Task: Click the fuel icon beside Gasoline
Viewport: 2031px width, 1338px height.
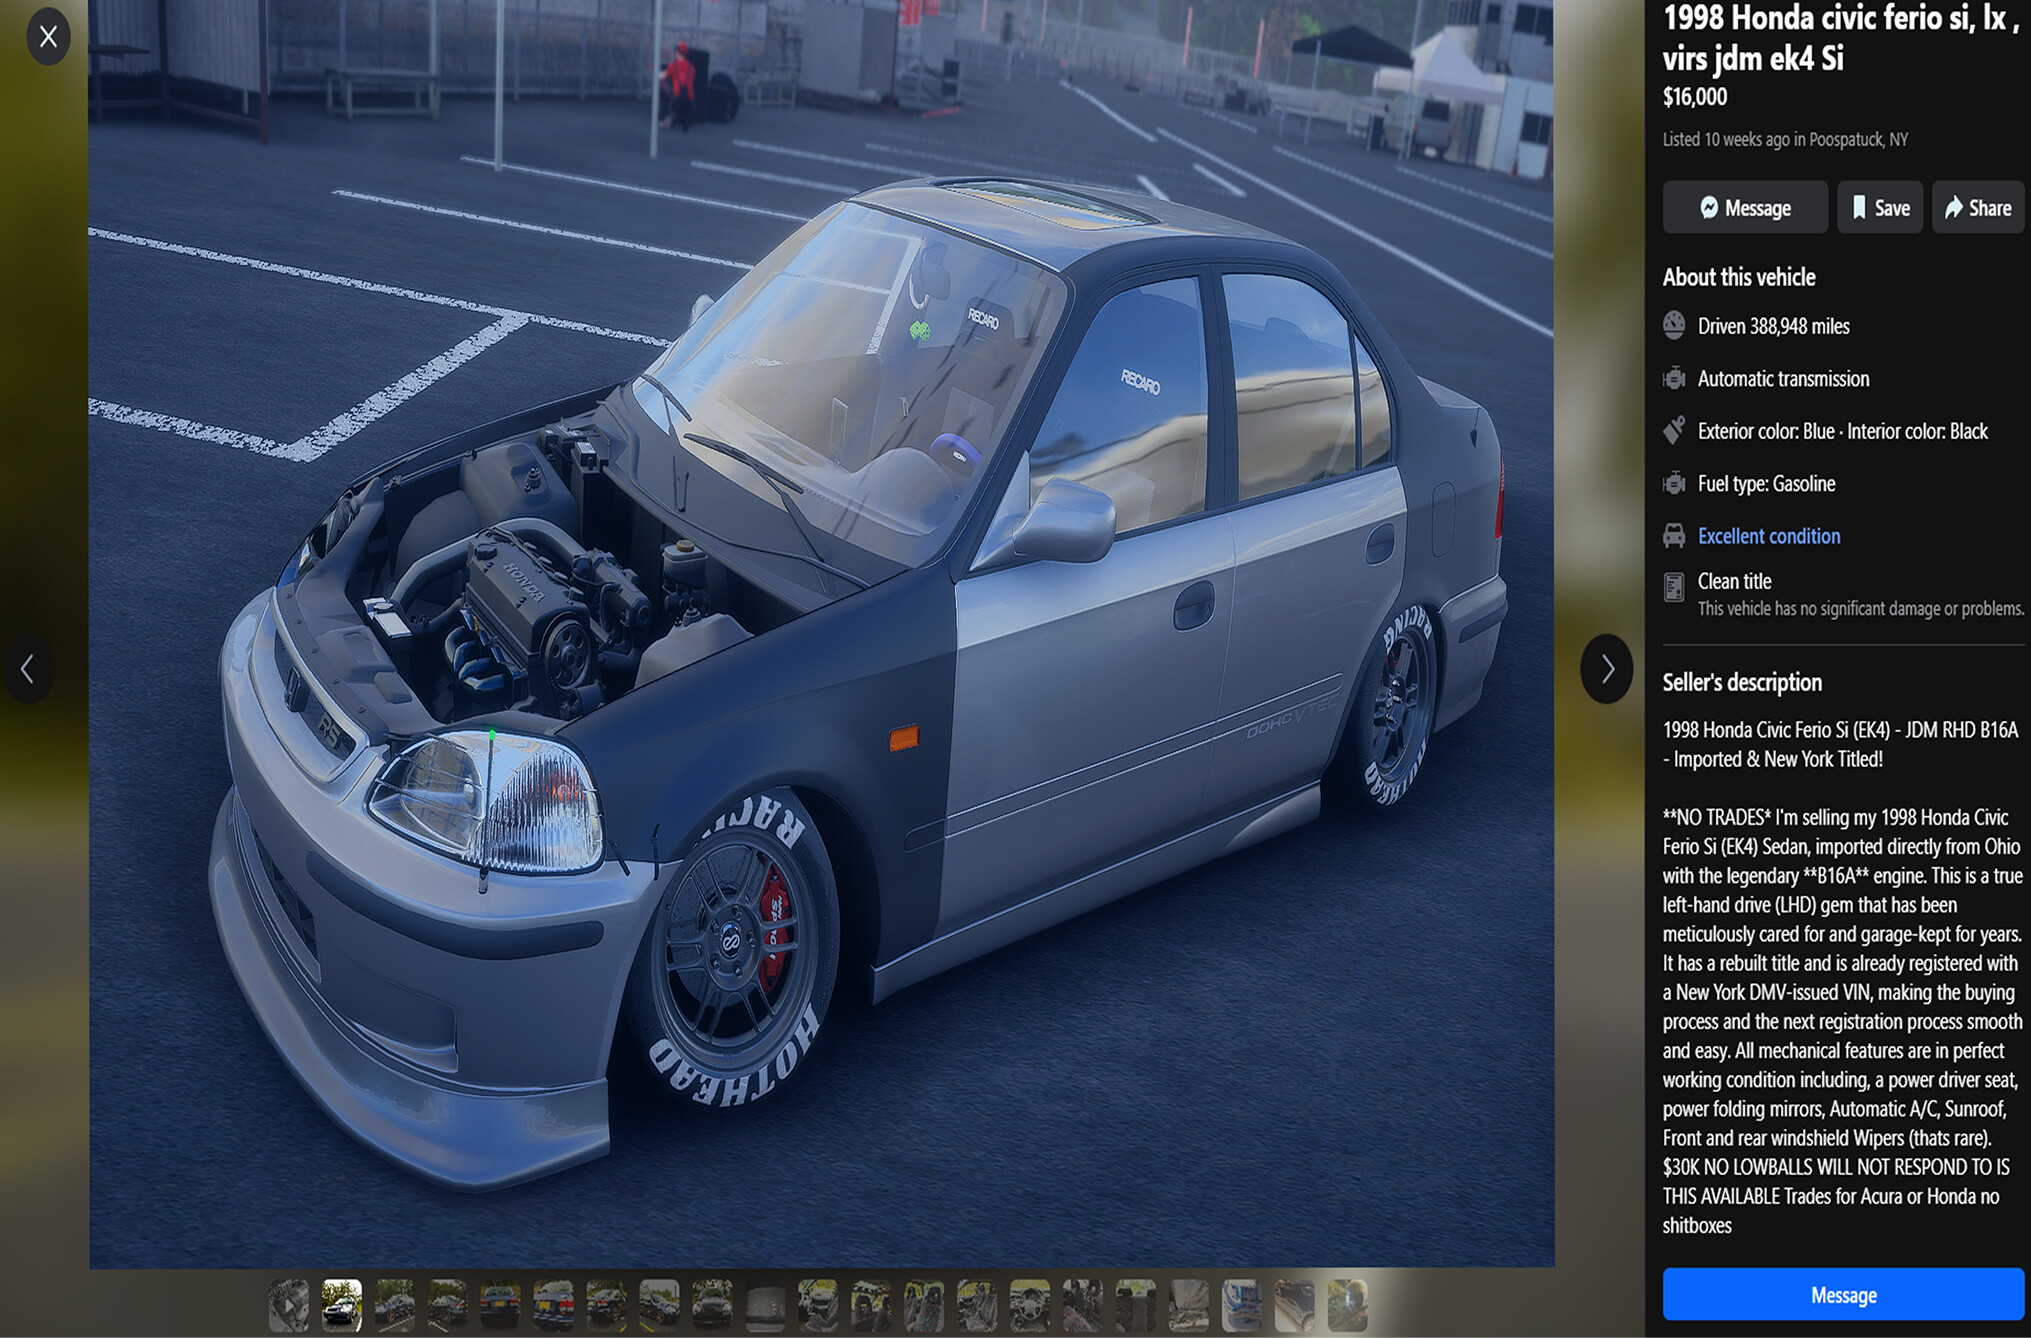Action: (x=1674, y=484)
